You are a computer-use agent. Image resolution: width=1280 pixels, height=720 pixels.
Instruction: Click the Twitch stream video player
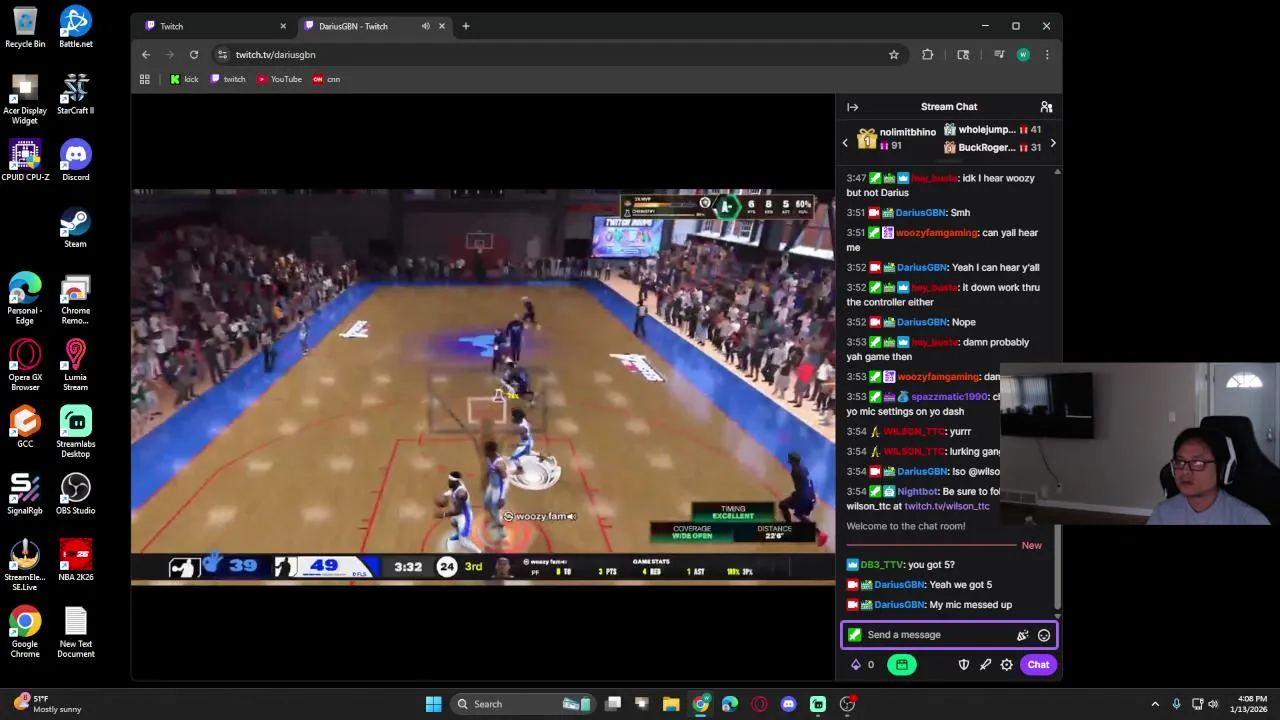coord(483,387)
